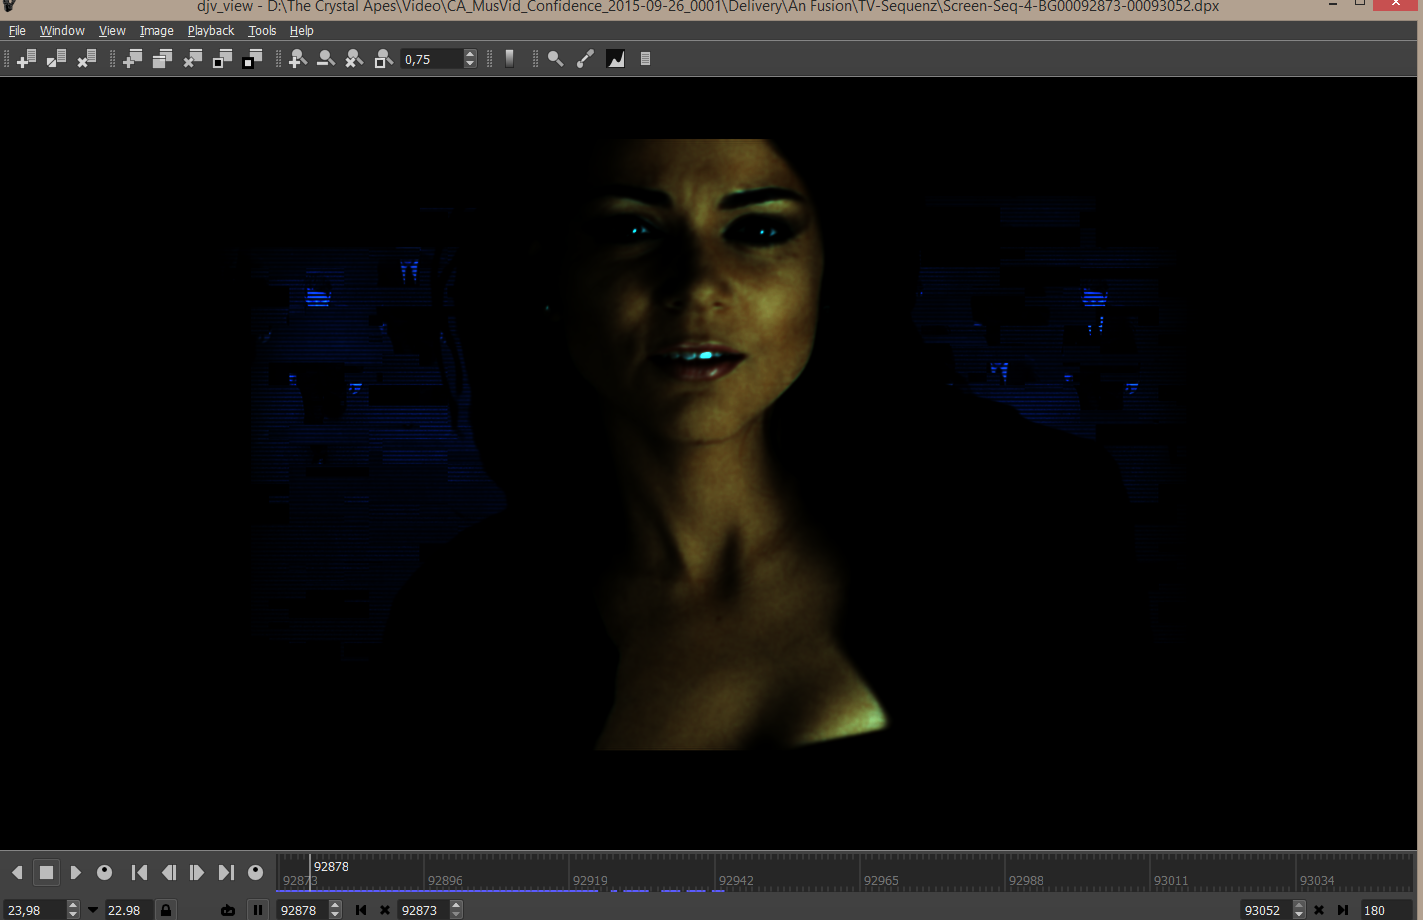Adjust the 23,98 speed spinner arrows
The height and width of the screenshot is (920, 1423).
pyautogui.click(x=73, y=910)
